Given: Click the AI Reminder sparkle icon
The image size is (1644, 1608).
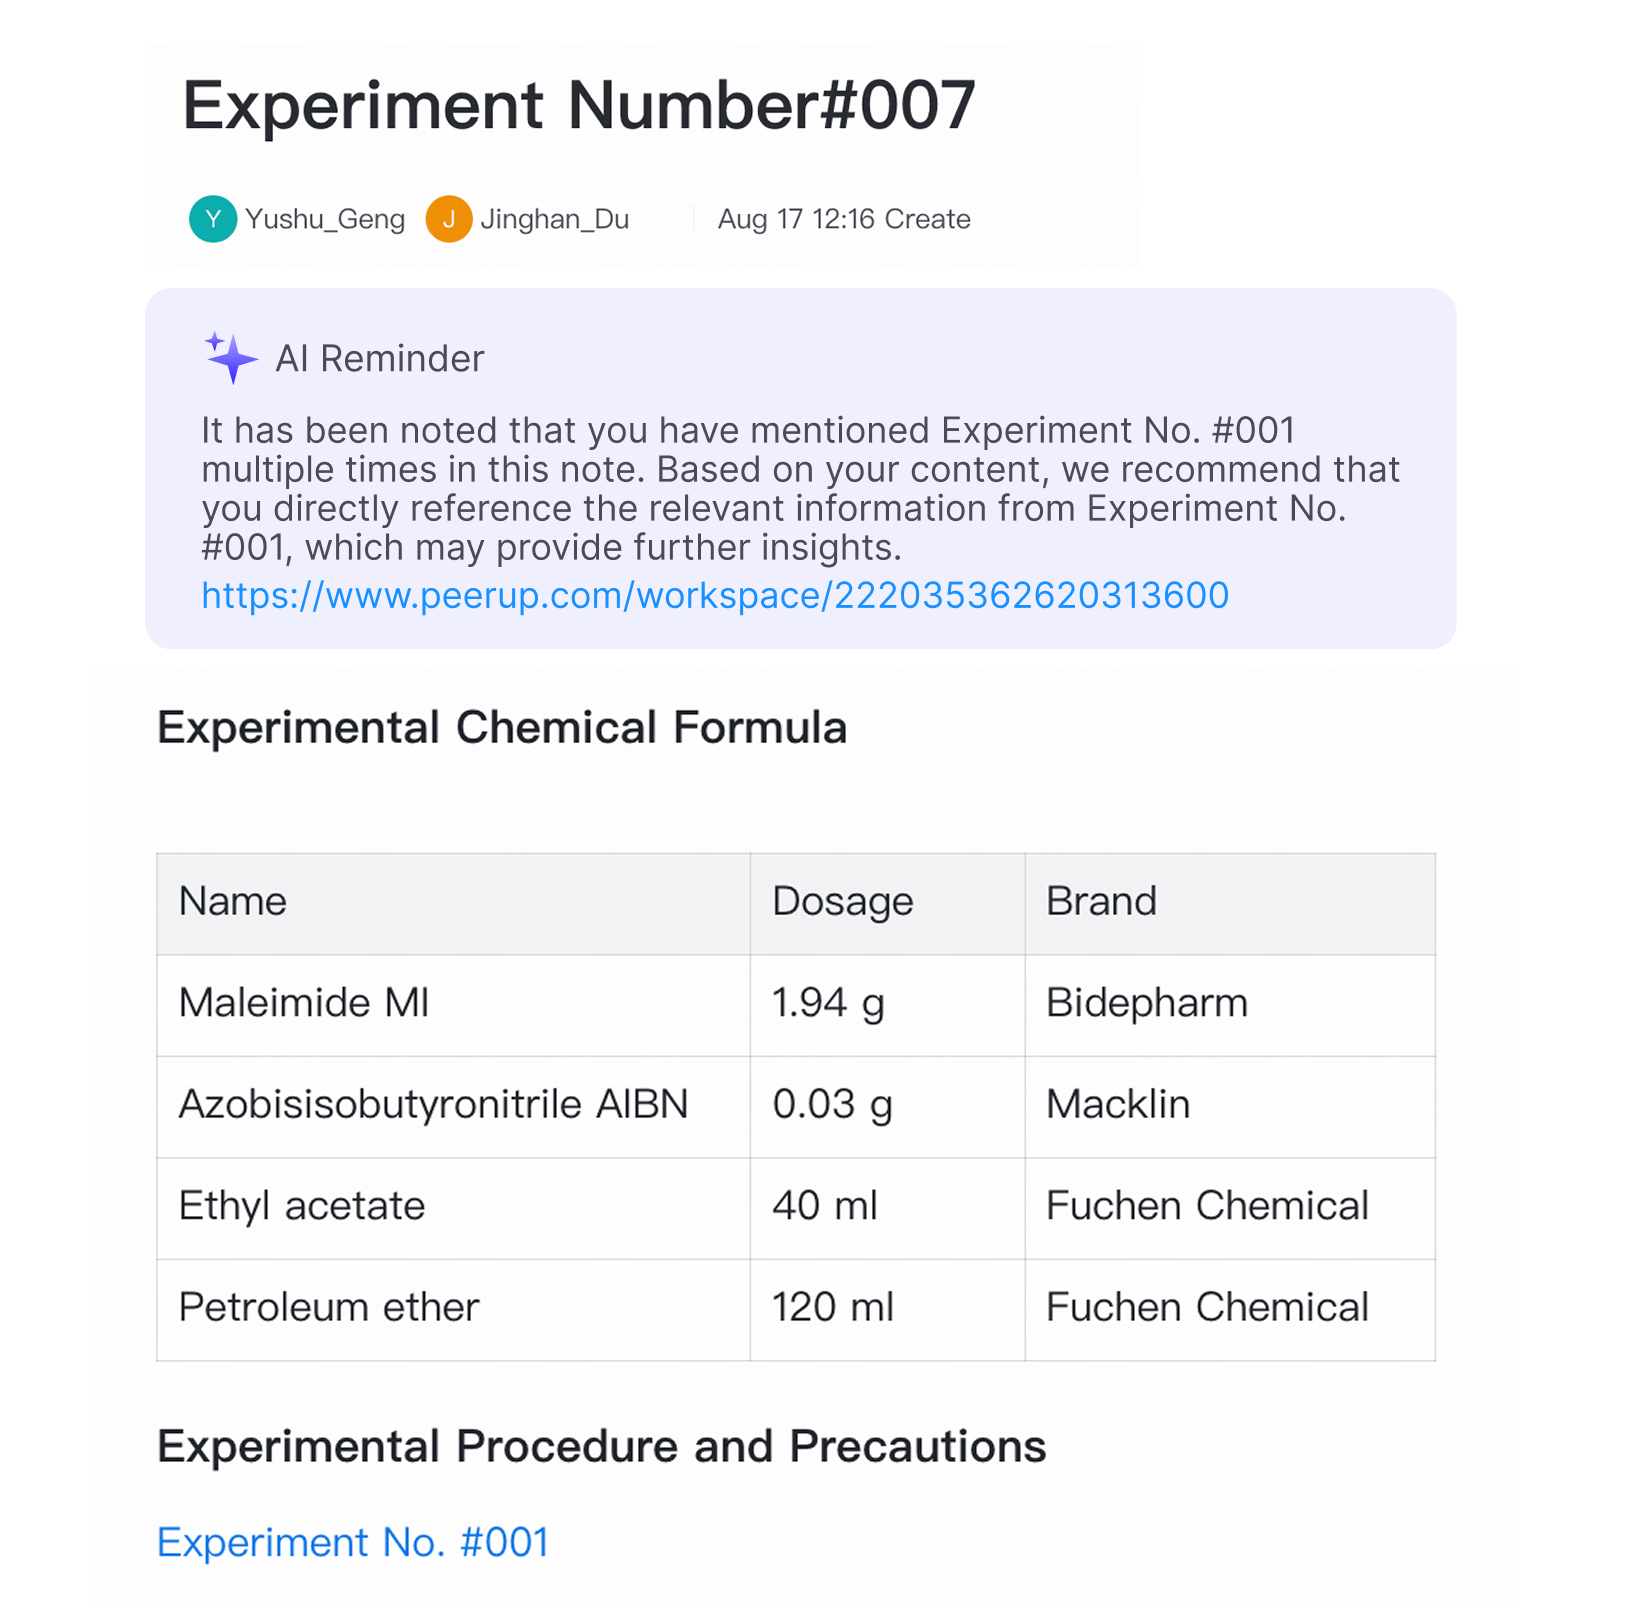Looking at the screenshot, I should 231,358.
